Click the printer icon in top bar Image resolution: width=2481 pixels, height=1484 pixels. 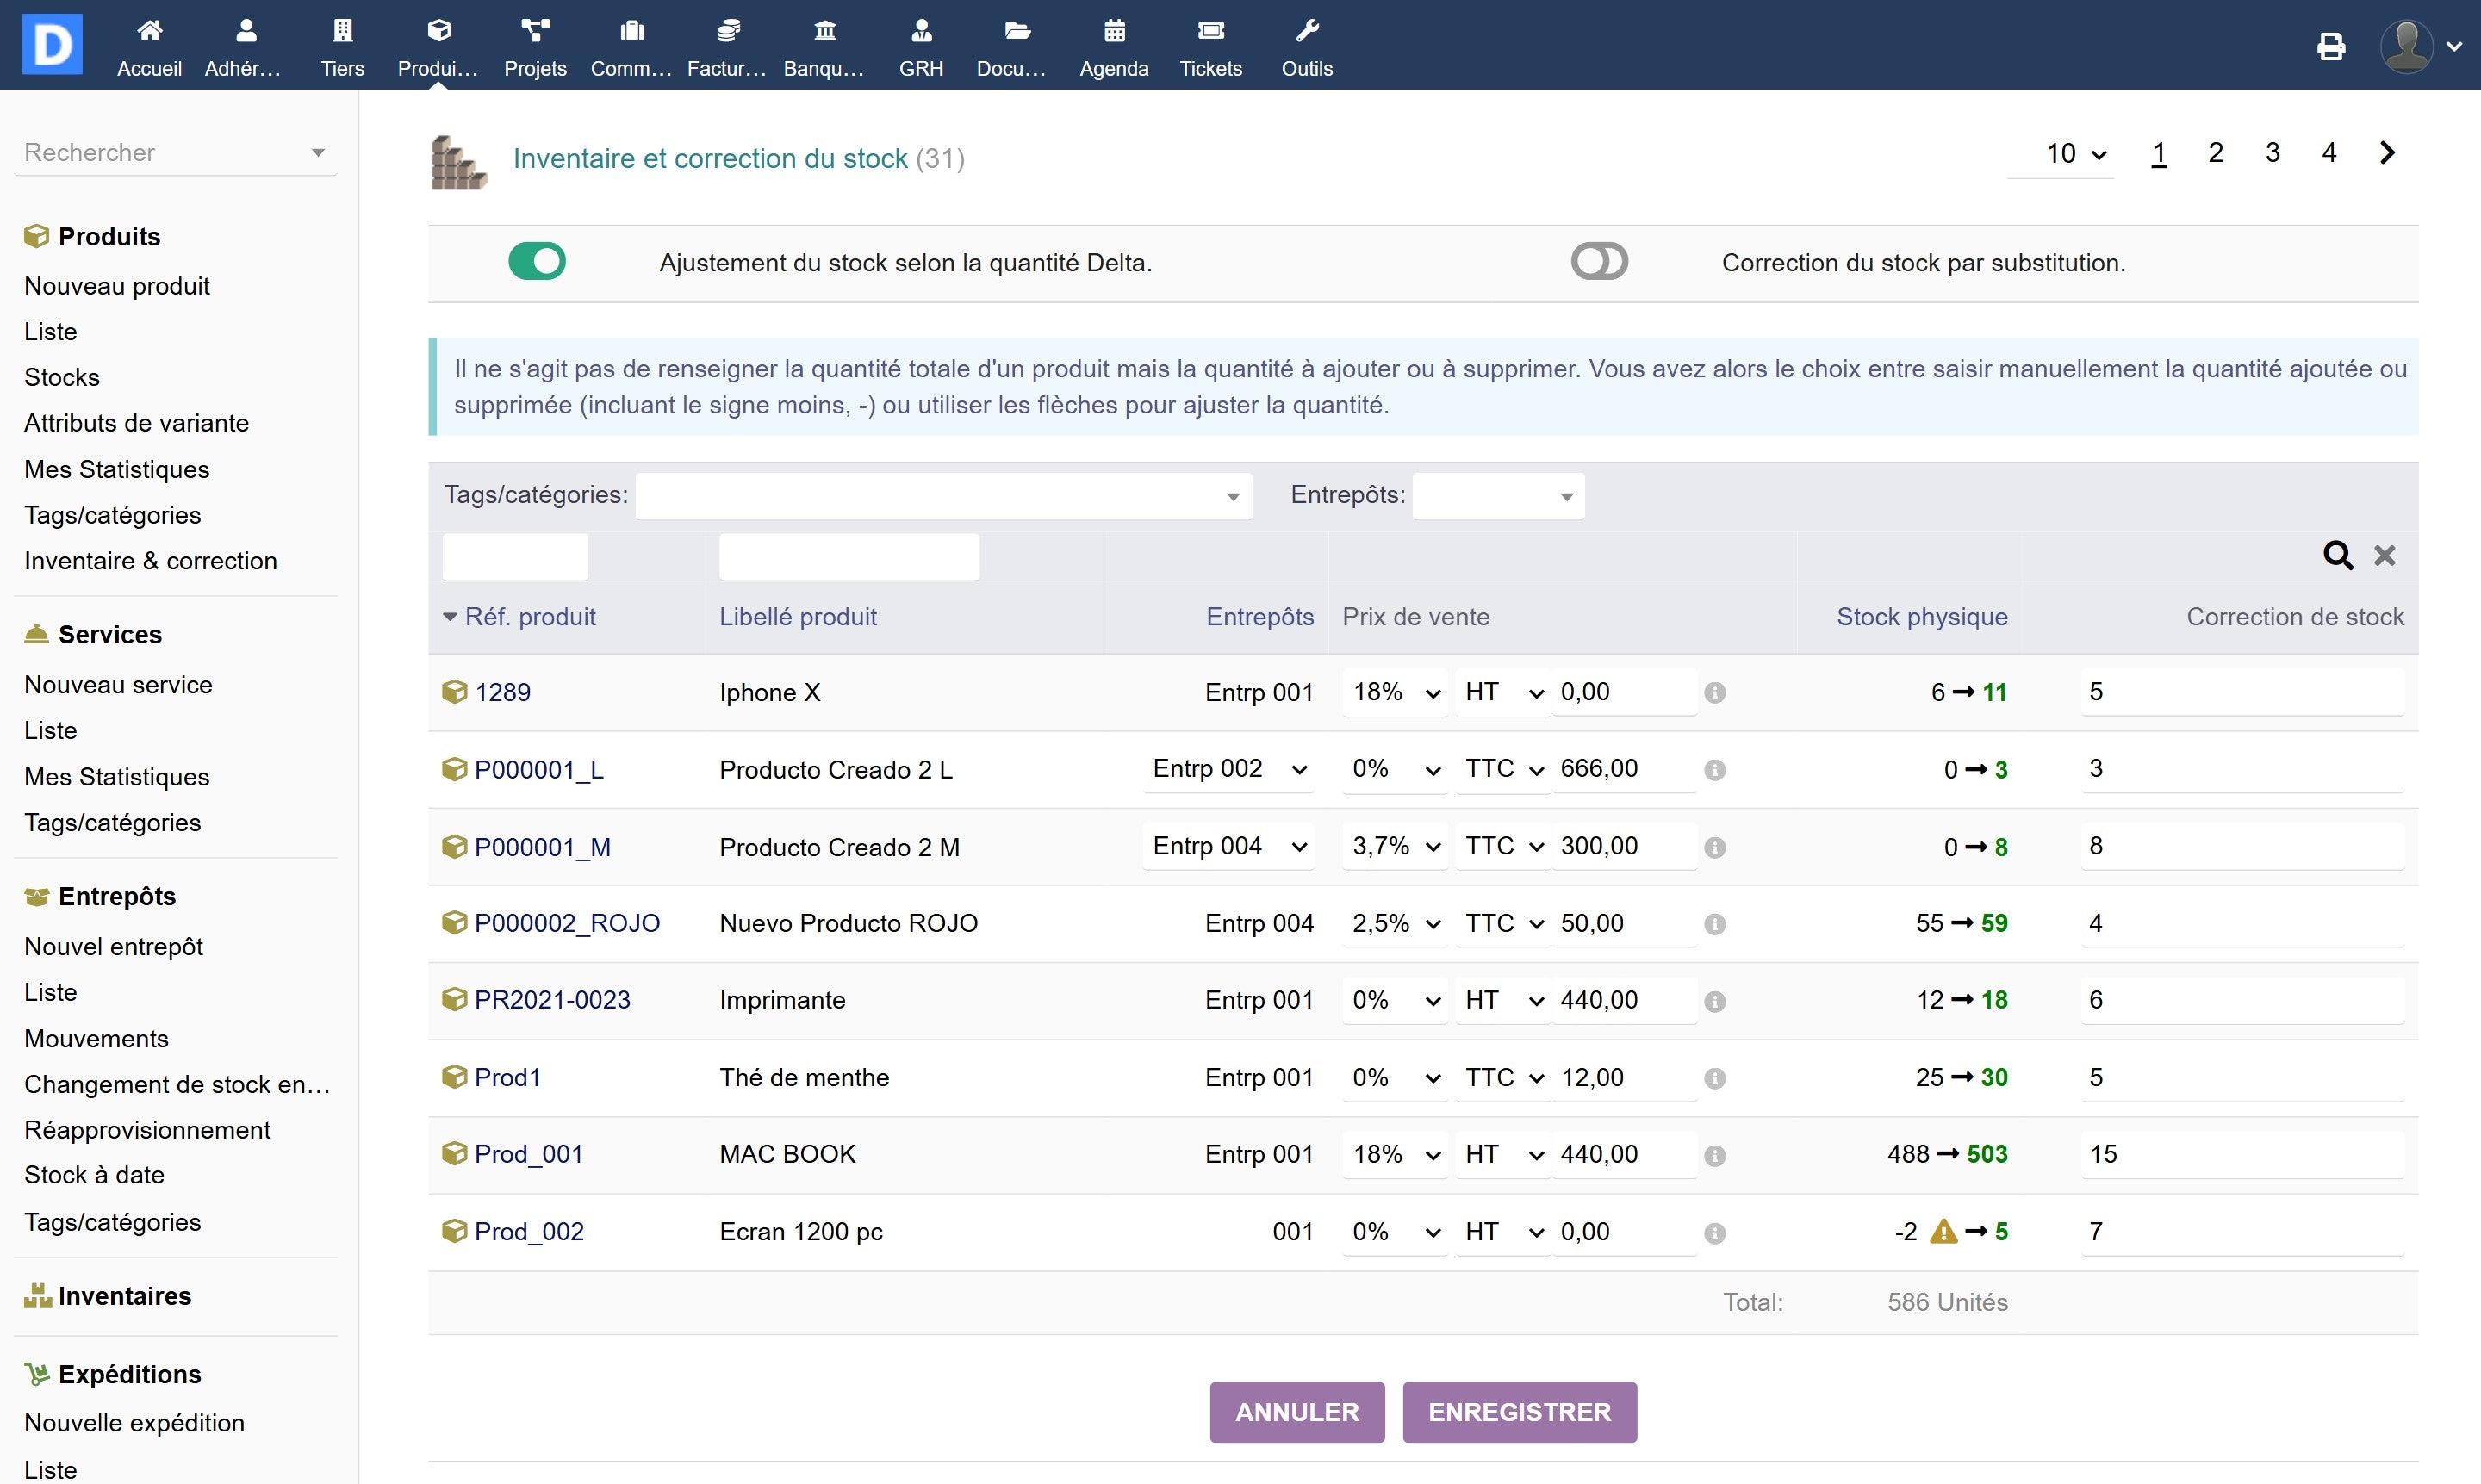2331,46
